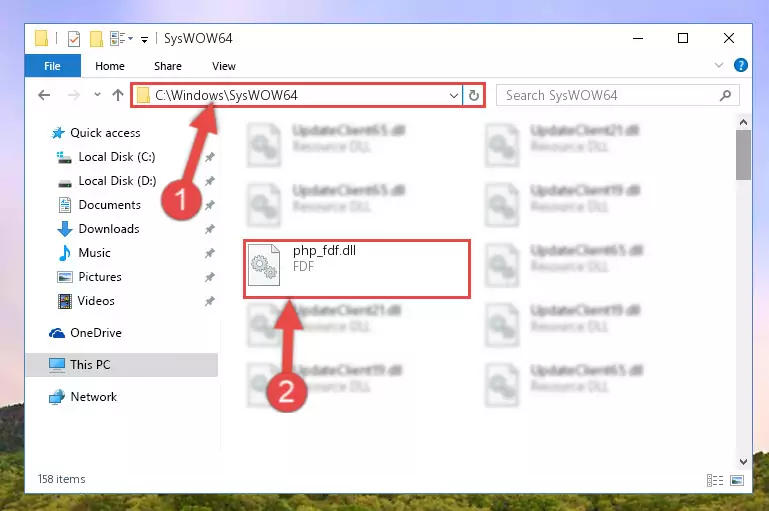Select the php_fdf.dll file
Viewport: 769px width, 511px height.
point(357,269)
